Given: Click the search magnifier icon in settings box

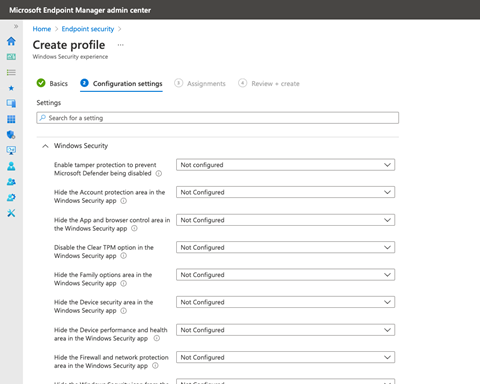Looking at the screenshot, I should click(43, 118).
